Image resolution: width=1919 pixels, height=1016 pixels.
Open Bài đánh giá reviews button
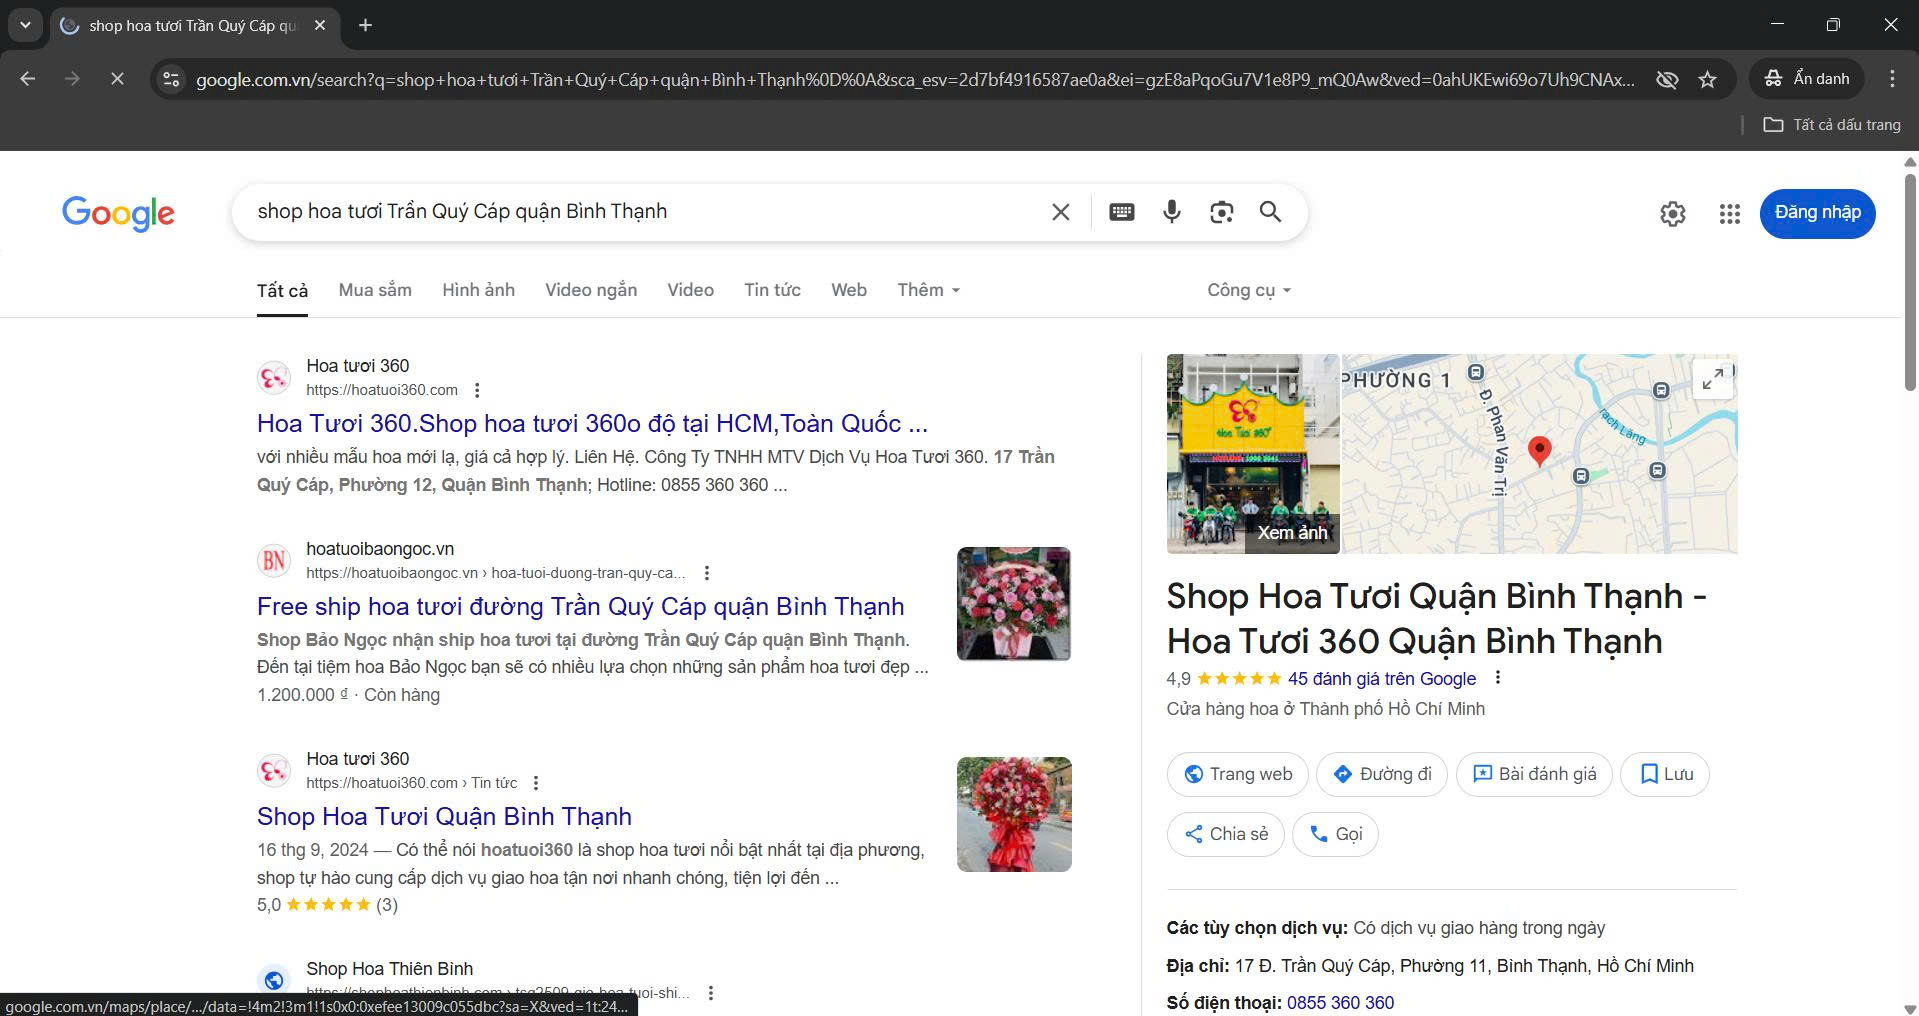tap(1534, 774)
